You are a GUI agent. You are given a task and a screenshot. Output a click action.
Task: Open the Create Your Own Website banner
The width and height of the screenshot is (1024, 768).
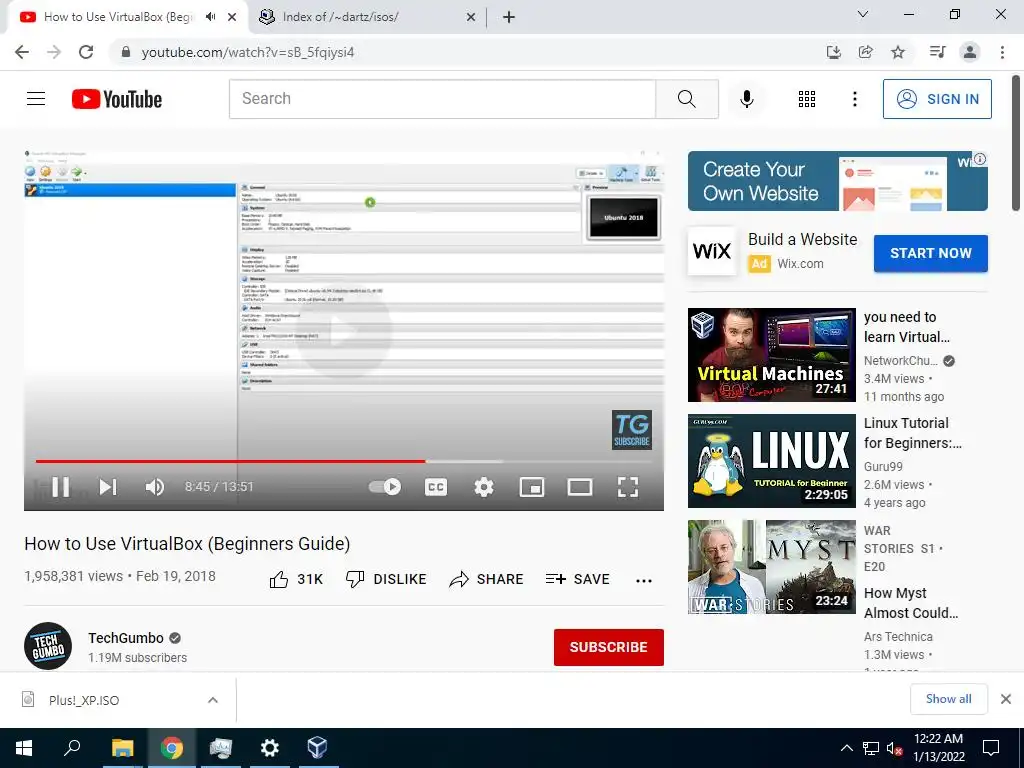[x=837, y=181]
